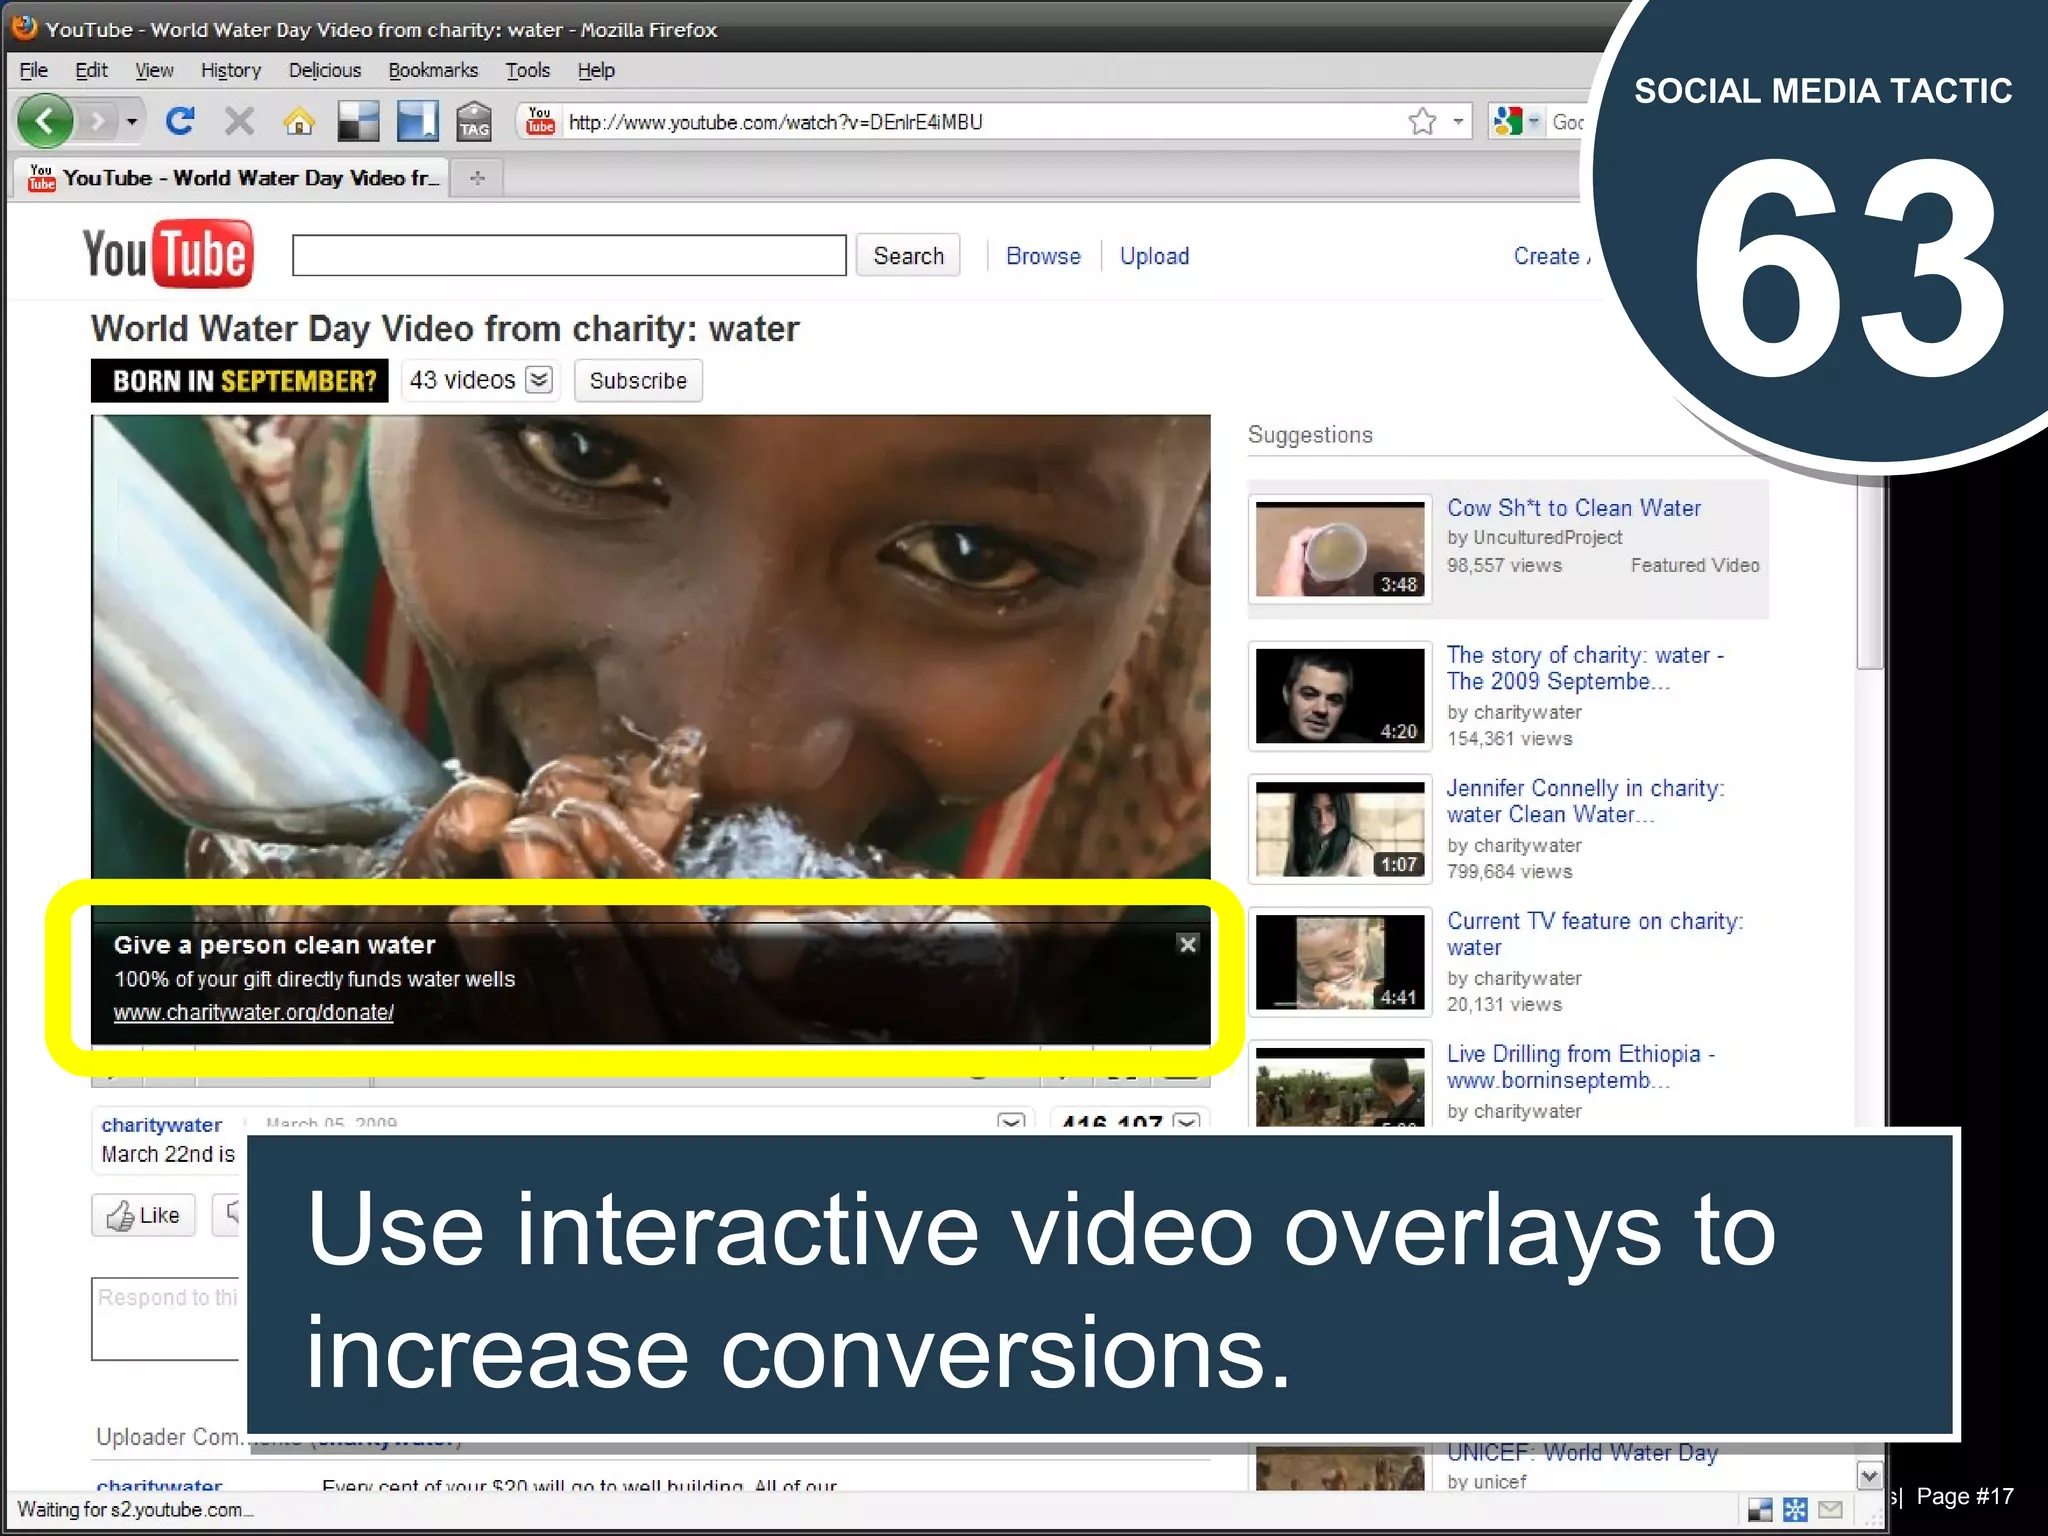Open the Tools menu

click(528, 70)
